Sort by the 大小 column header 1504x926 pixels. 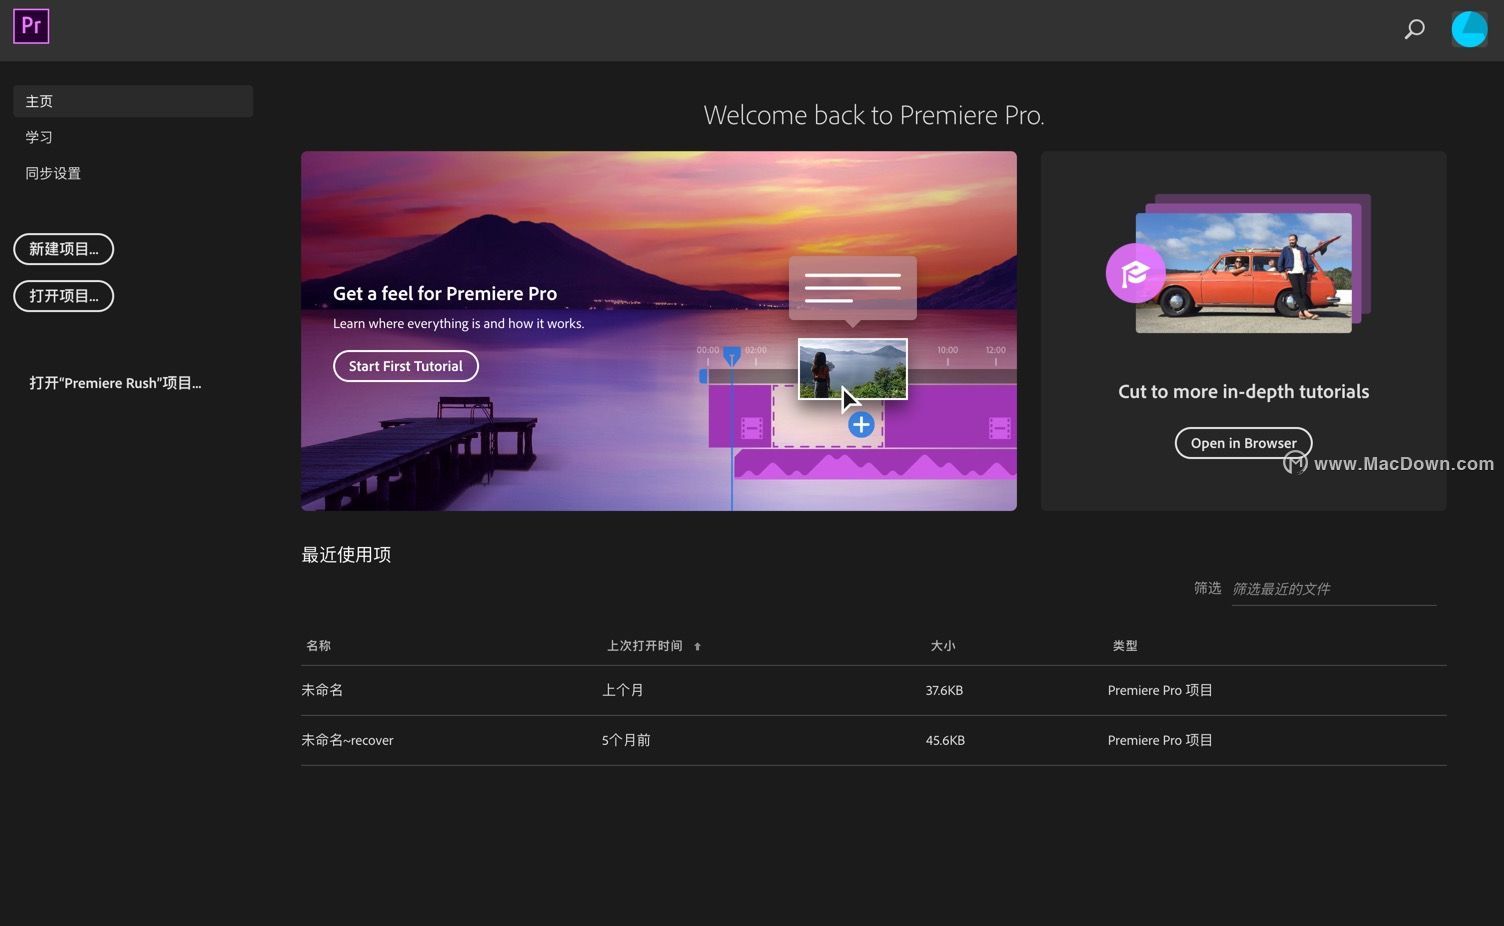943,646
